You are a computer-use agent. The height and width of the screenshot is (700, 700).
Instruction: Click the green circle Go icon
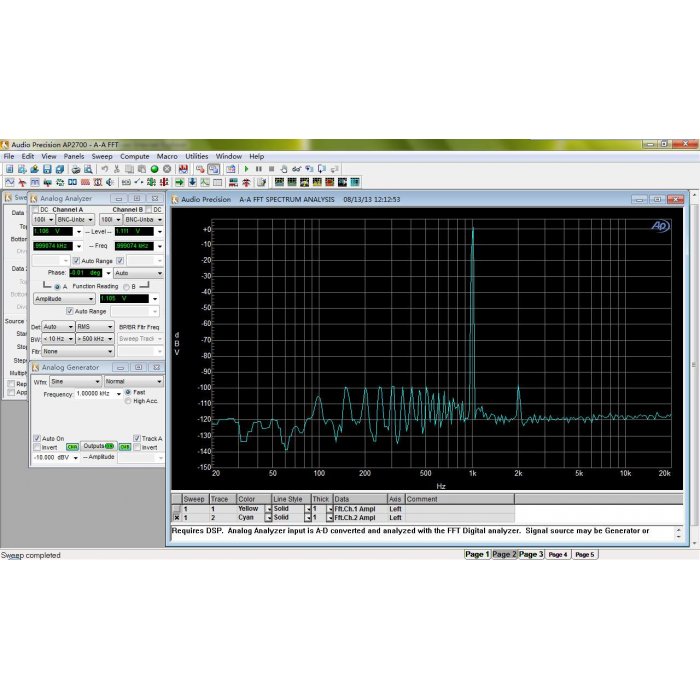pyautogui.click(x=154, y=169)
